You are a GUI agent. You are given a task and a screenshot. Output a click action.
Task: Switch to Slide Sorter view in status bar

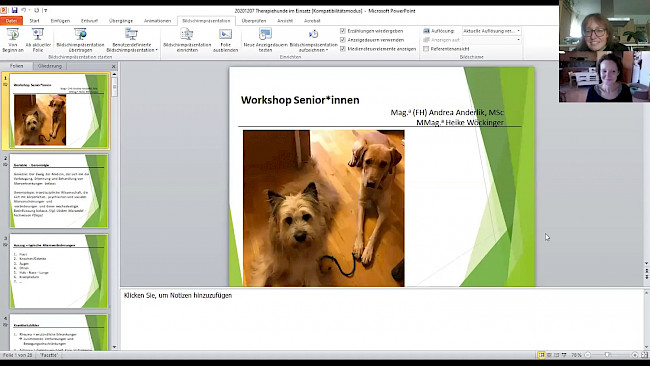coord(549,355)
